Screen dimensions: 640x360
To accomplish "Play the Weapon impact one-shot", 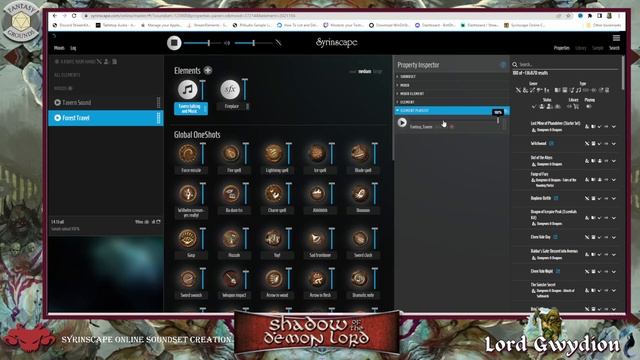I will (231, 278).
